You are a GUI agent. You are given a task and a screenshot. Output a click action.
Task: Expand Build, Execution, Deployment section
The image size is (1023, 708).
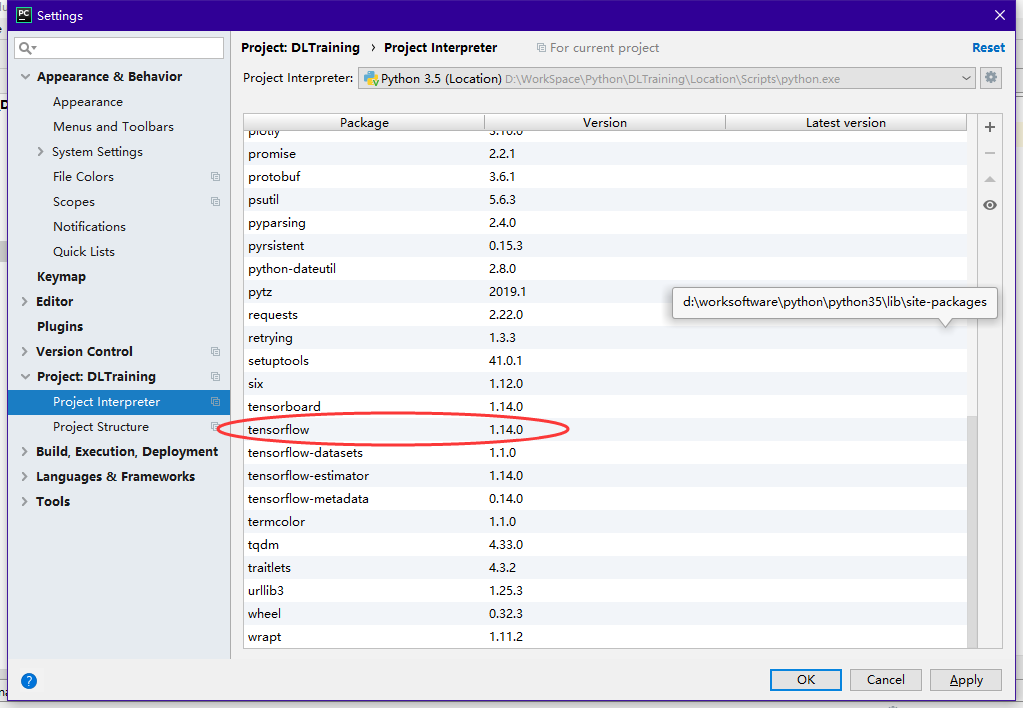(x=25, y=452)
